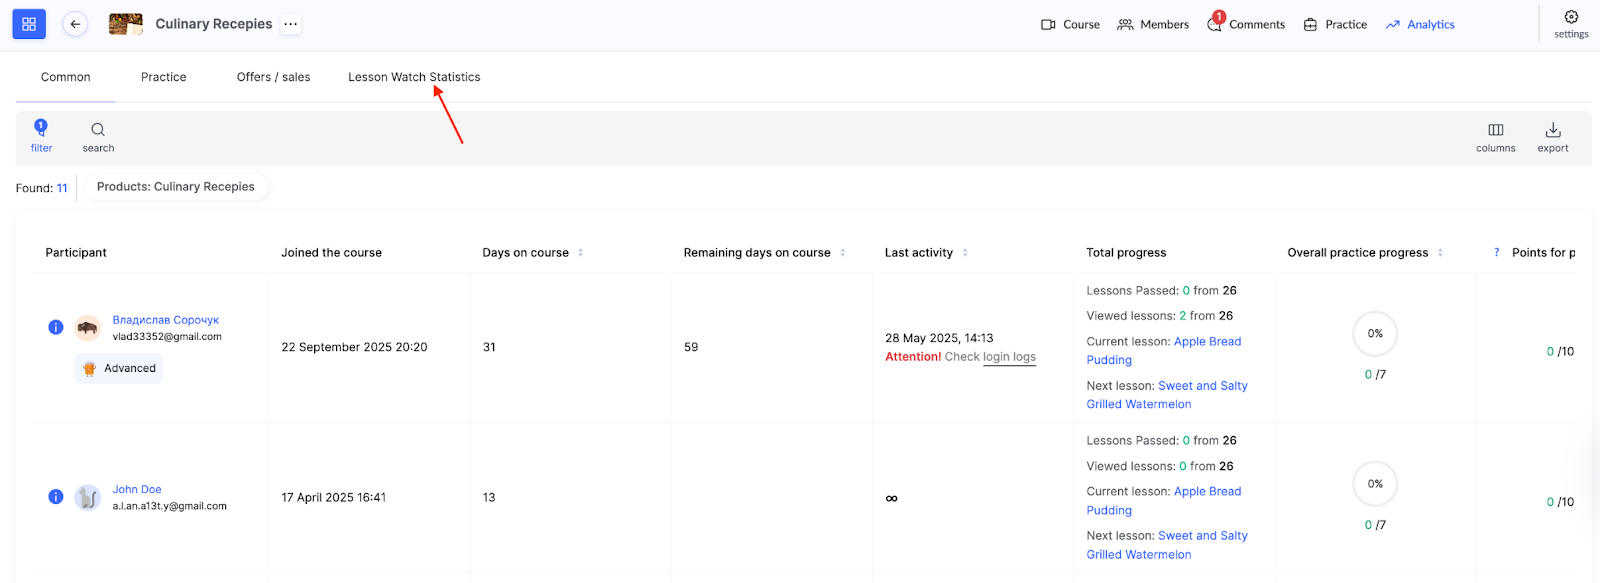
Task: Open the columns configuration icon
Action: [x=1495, y=130]
